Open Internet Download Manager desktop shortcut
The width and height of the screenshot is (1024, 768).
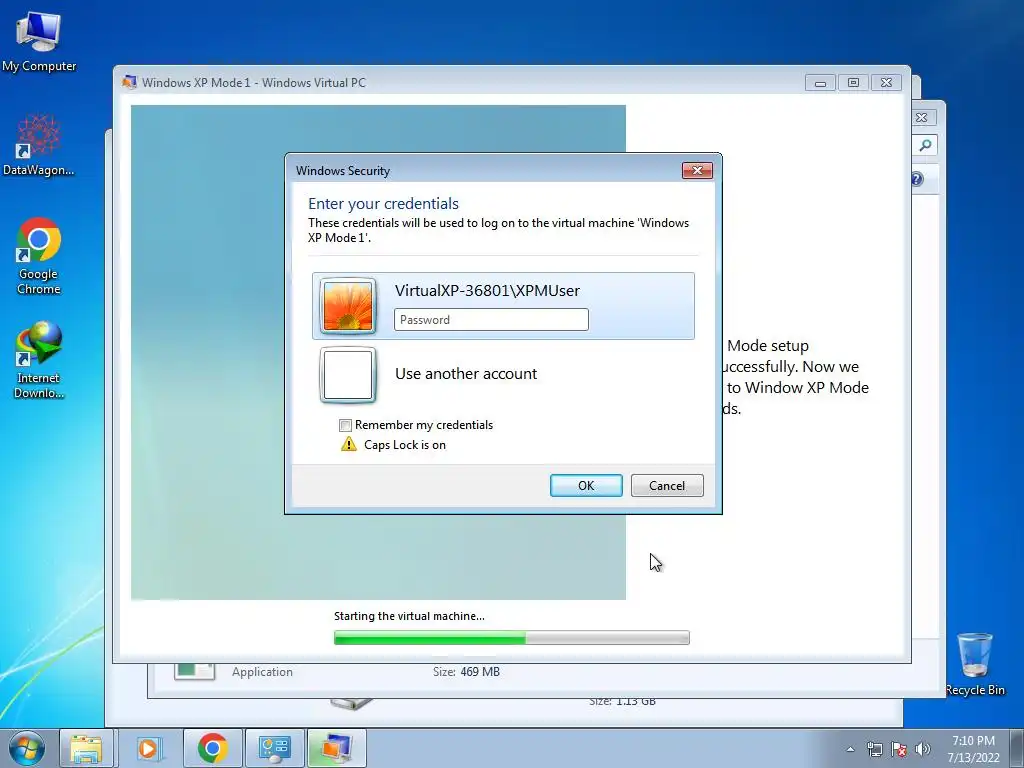pos(39,360)
